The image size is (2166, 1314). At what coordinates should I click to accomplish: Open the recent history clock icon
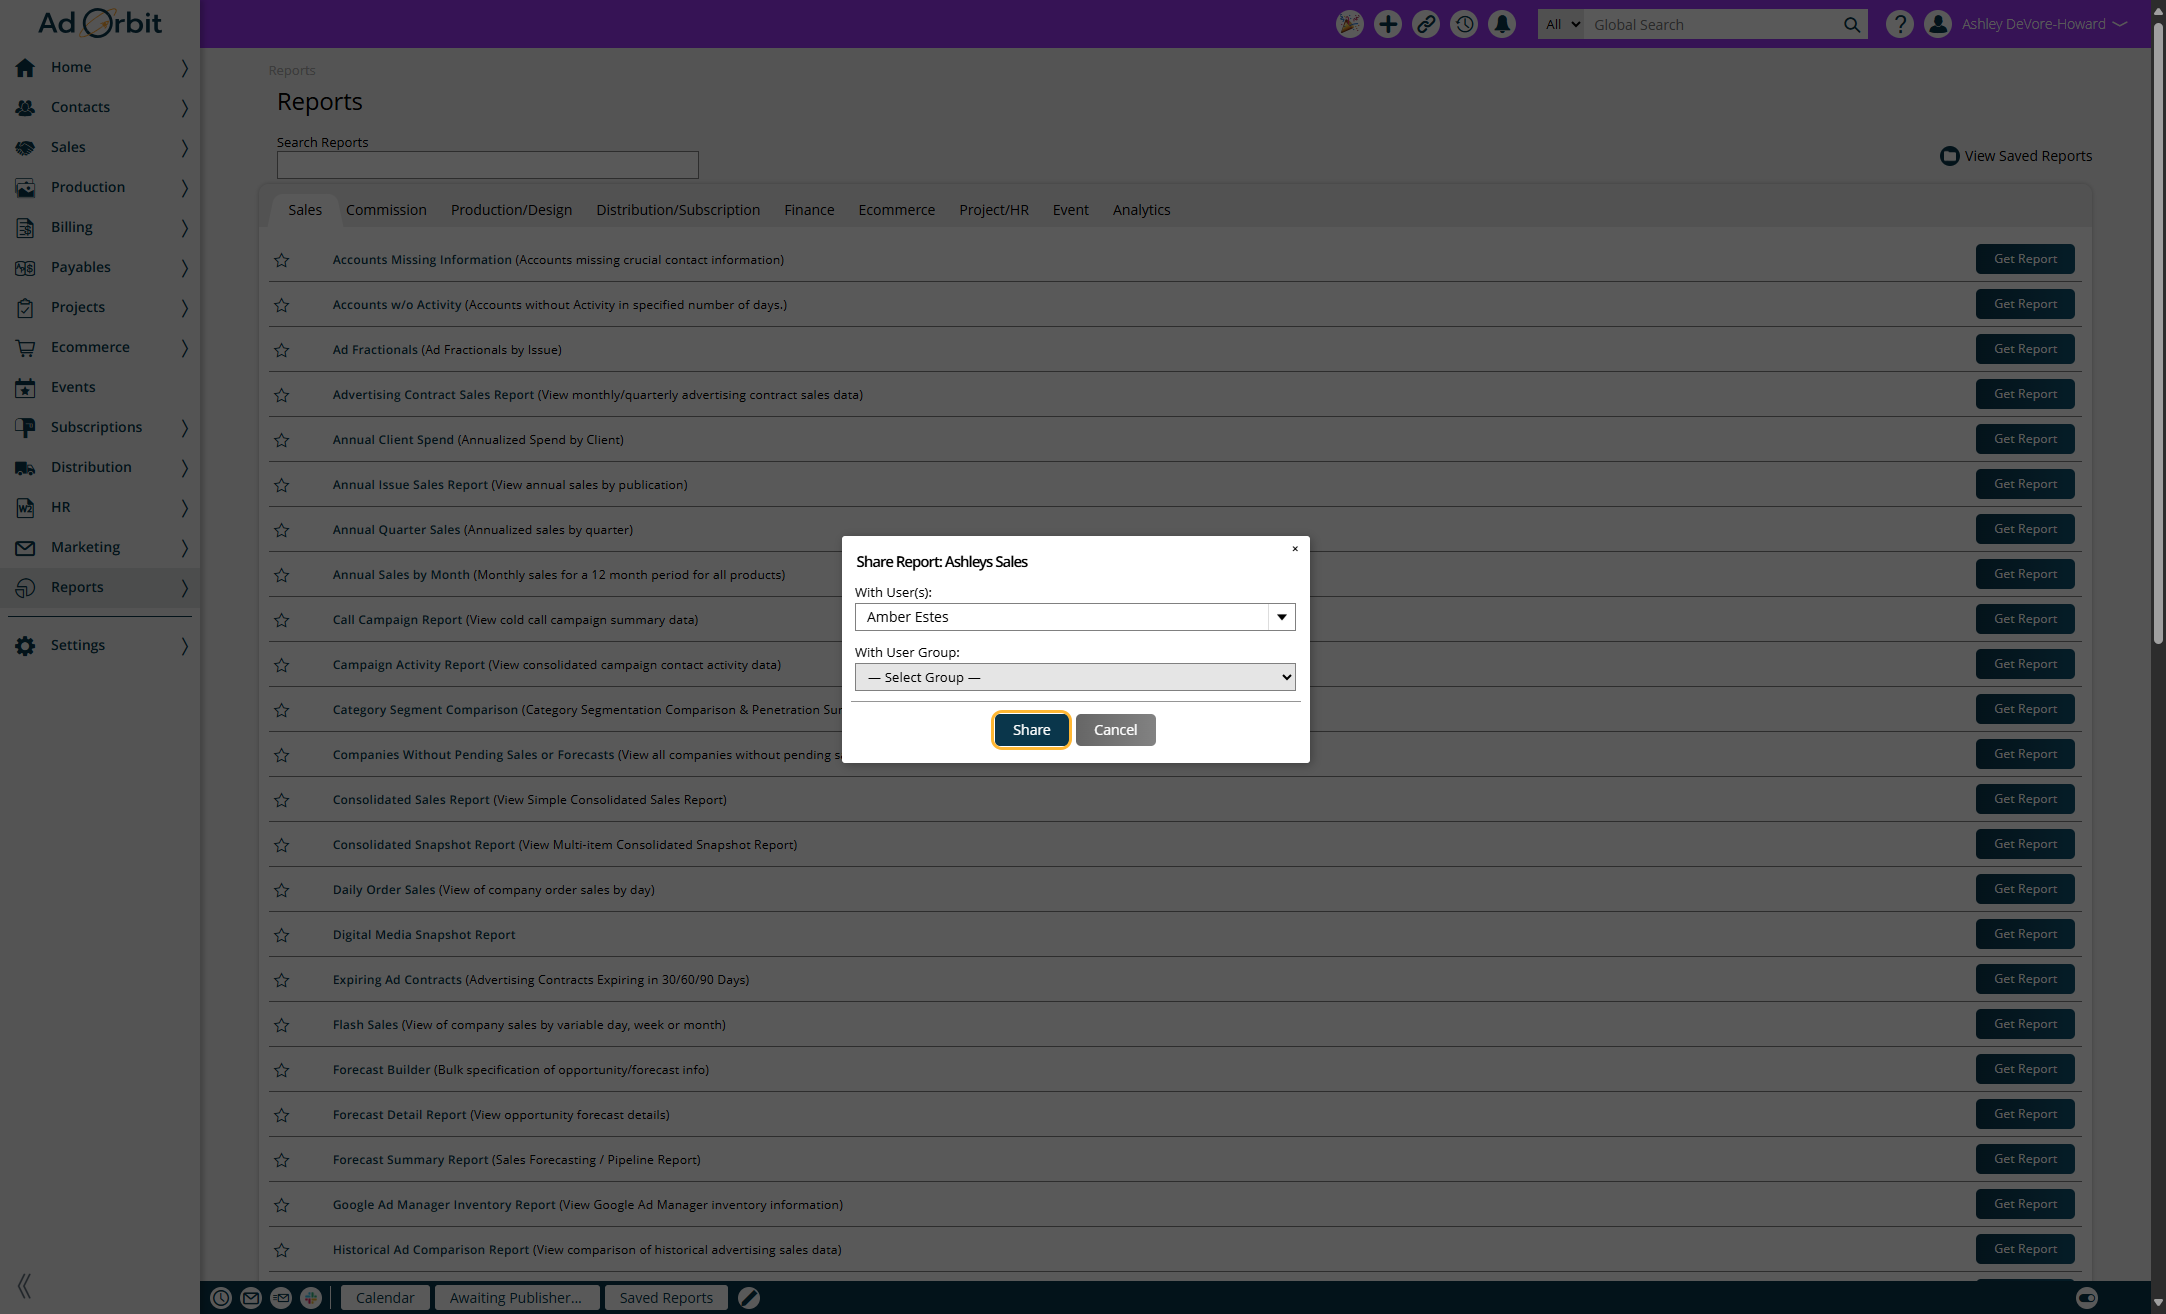(x=1464, y=24)
